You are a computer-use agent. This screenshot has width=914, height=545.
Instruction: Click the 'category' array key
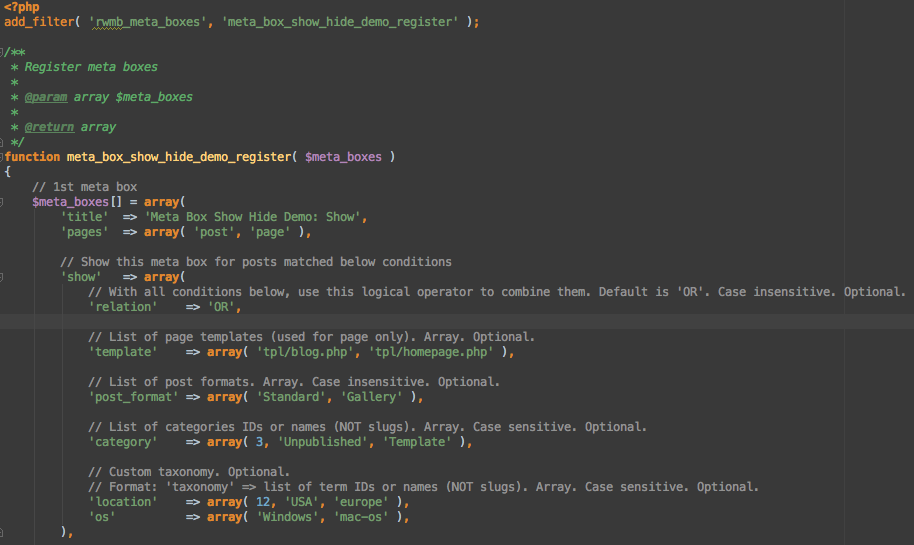point(123,442)
